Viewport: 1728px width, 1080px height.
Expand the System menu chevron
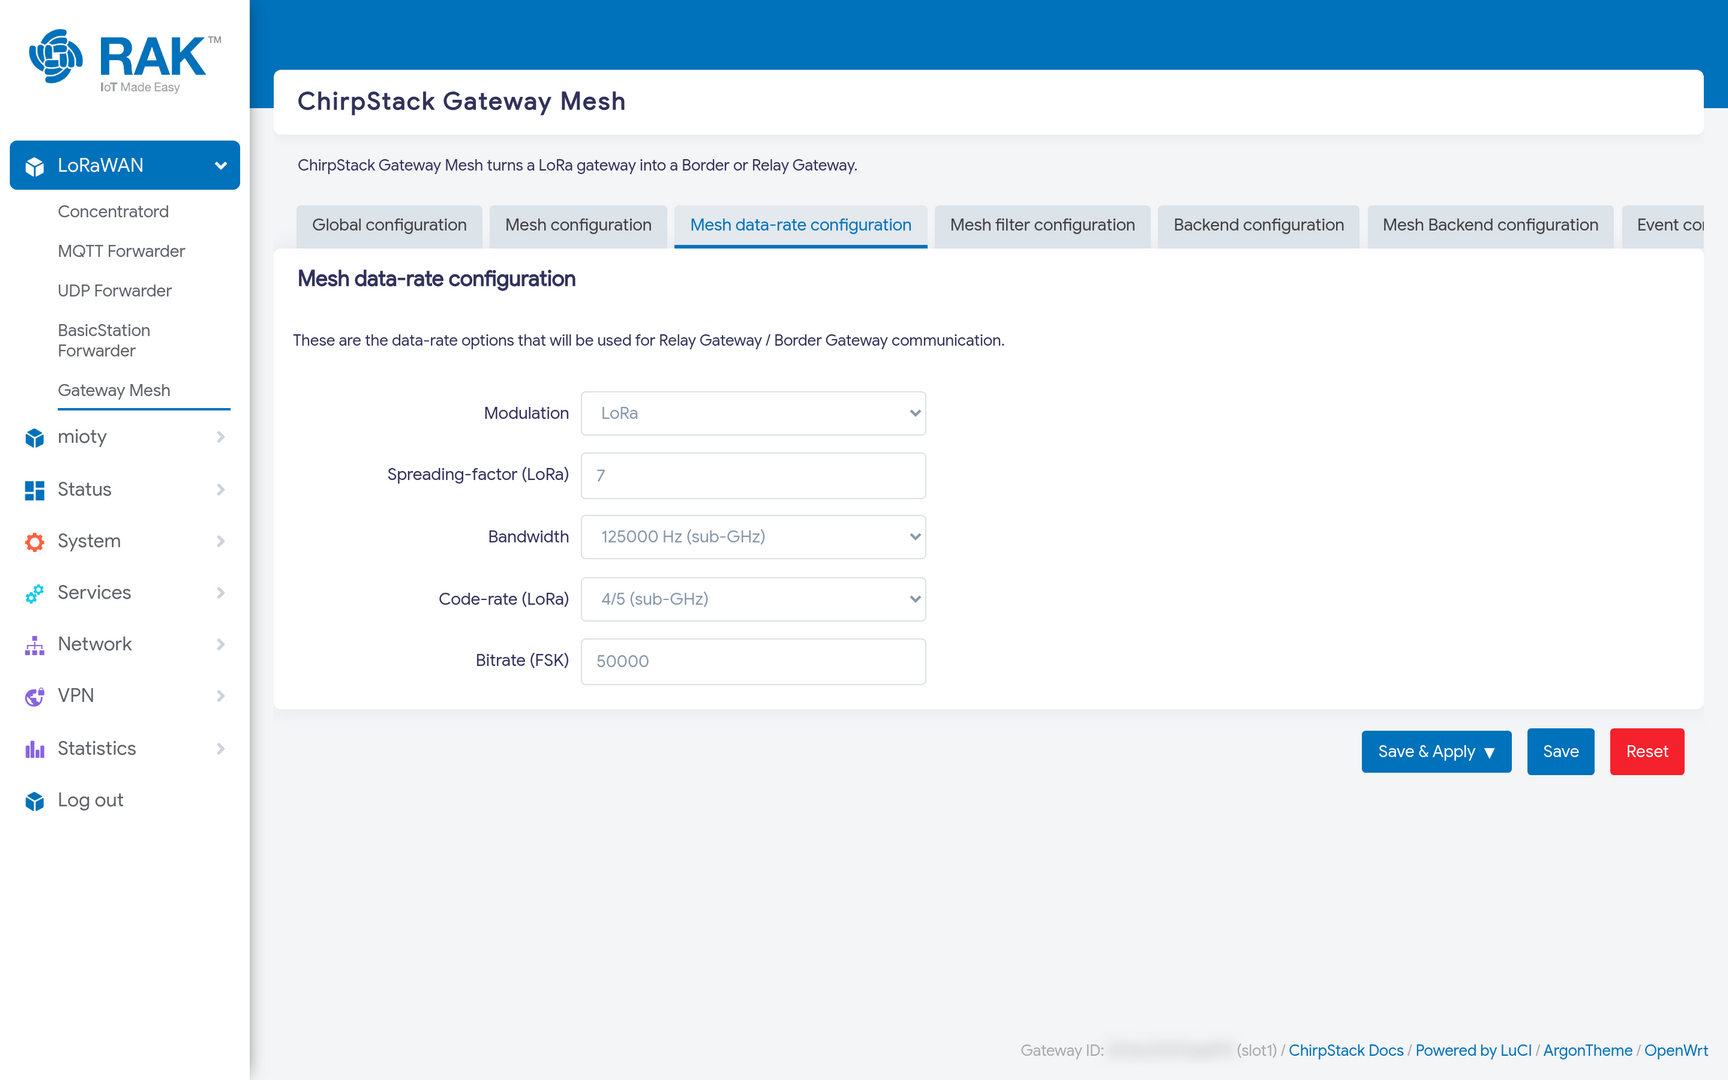pos(220,541)
